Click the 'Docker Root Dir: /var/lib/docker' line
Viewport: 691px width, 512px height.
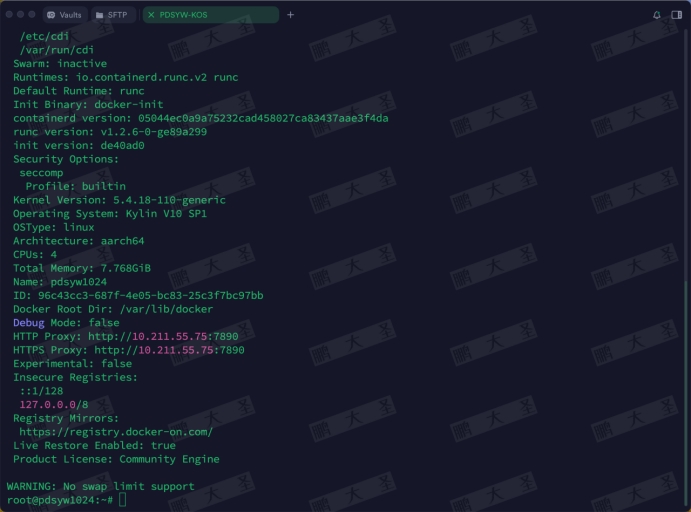pyautogui.click(x=113, y=309)
